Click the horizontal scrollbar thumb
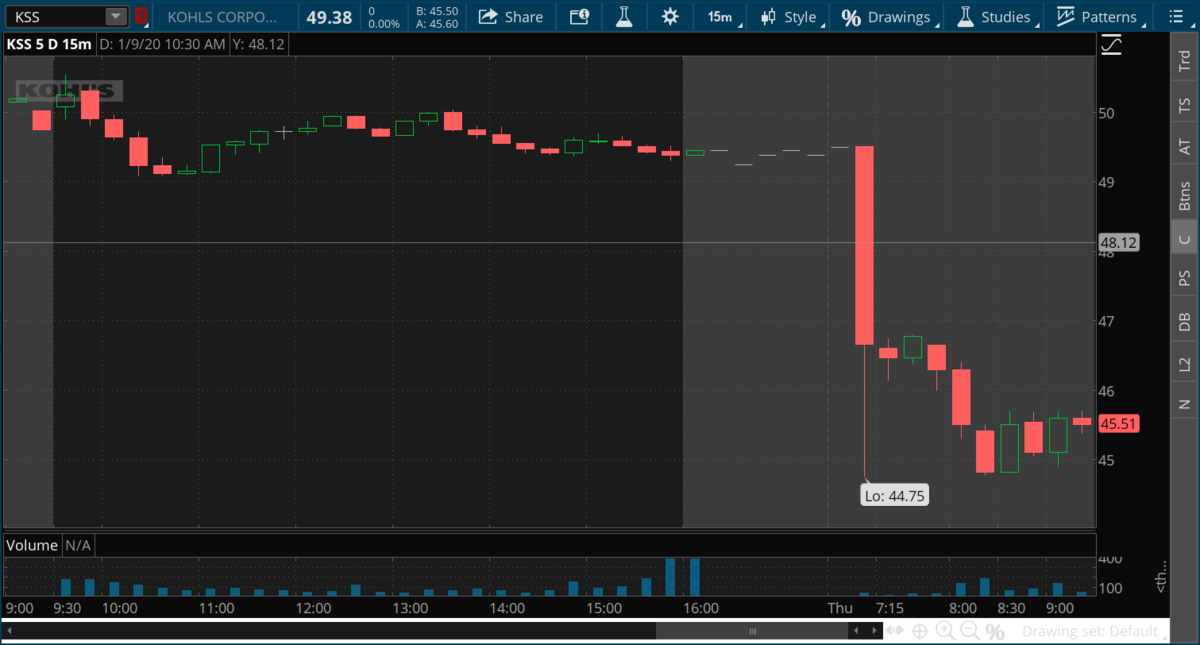1200x645 pixels. tap(752, 631)
